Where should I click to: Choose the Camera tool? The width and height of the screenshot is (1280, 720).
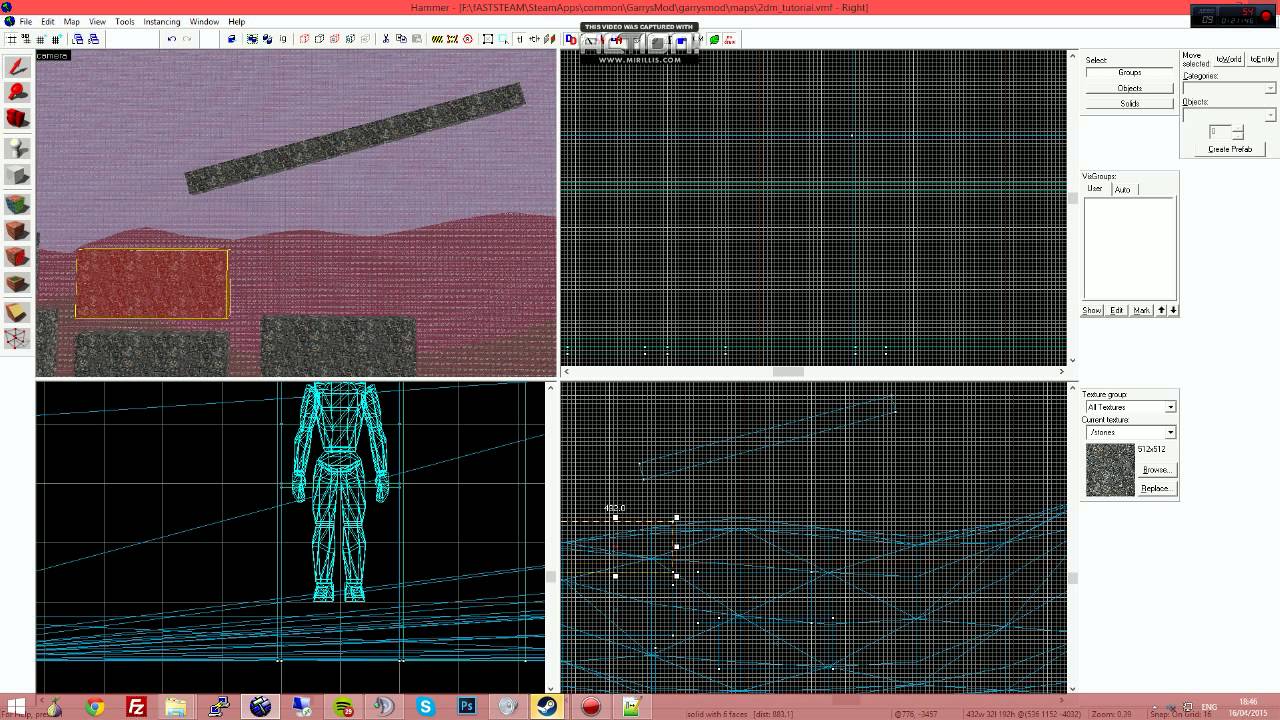pyautogui.click(x=17, y=118)
